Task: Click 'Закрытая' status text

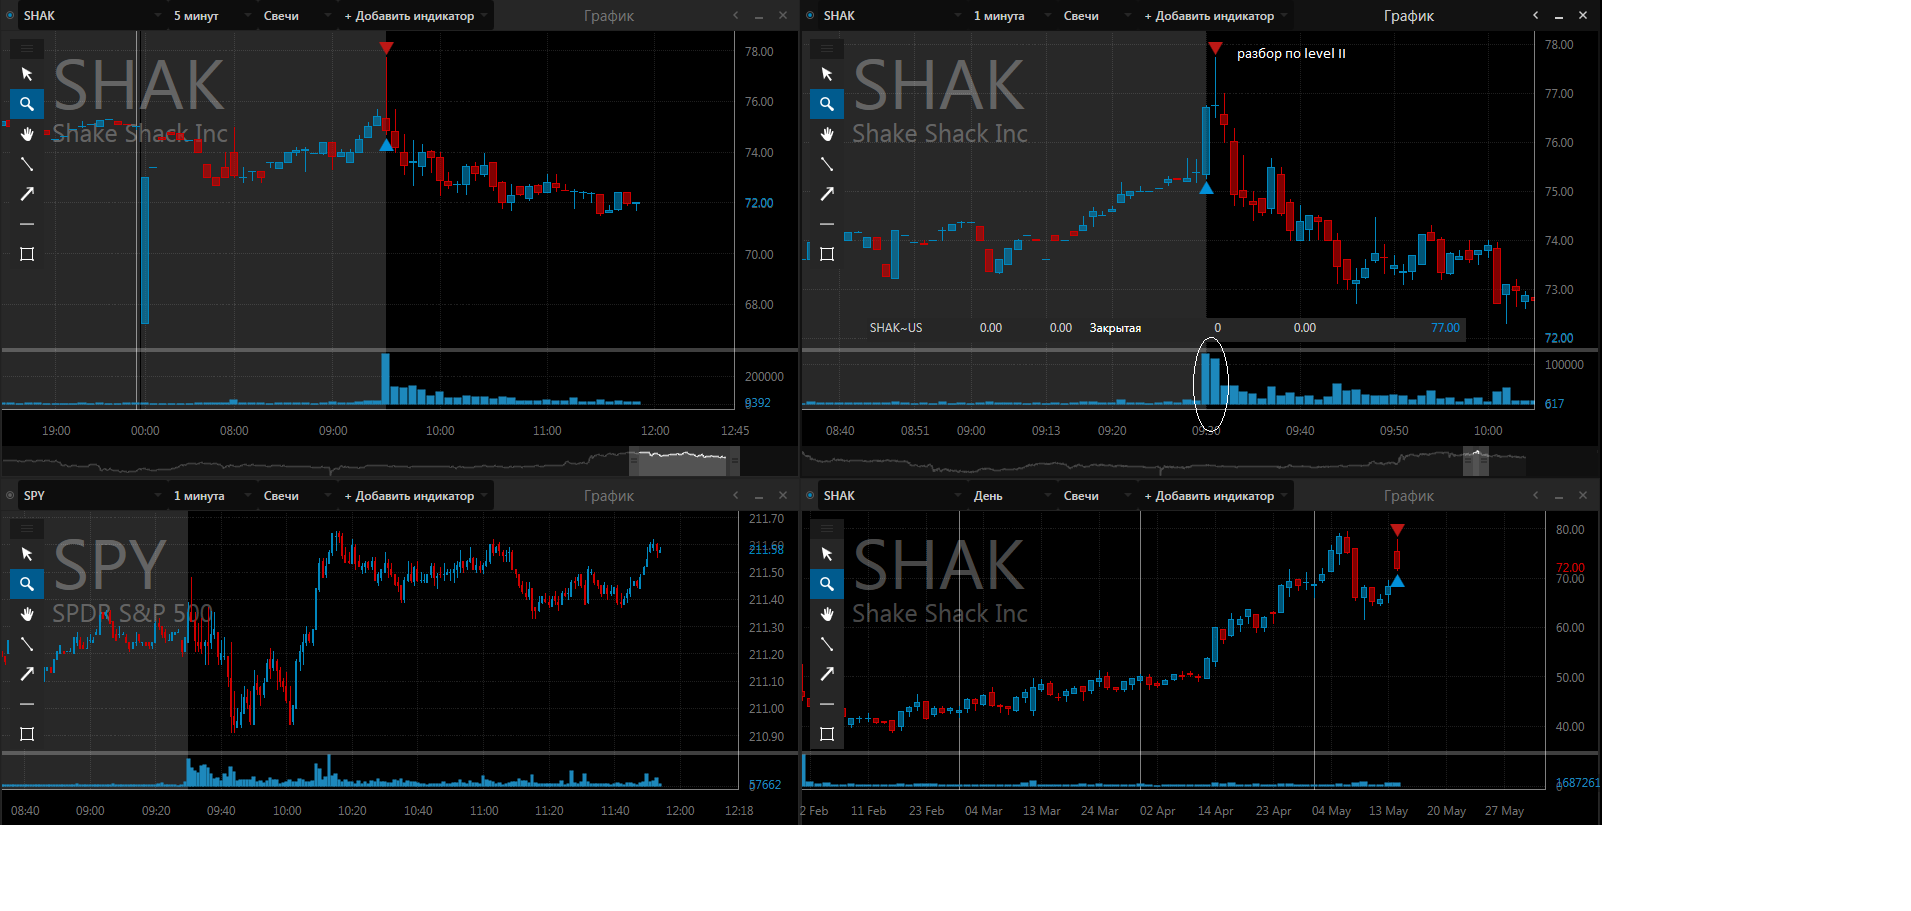Action: point(1115,328)
